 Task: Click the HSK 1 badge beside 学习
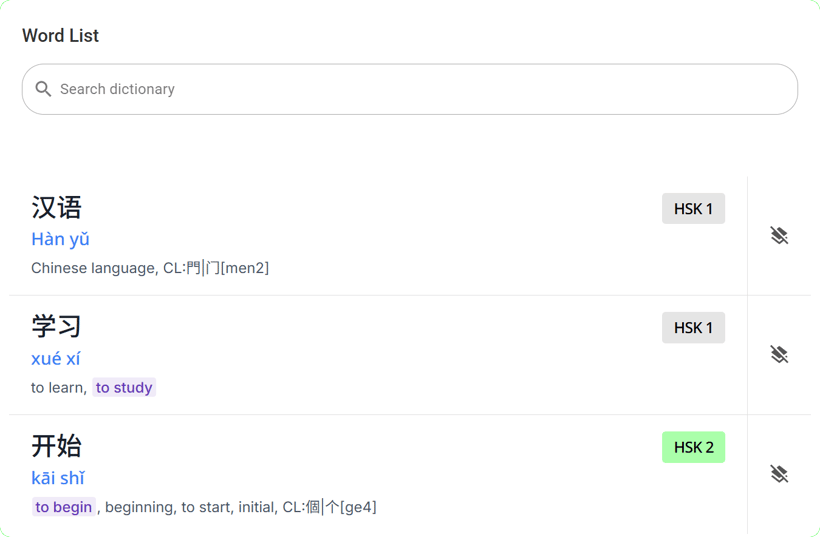[x=693, y=328]
